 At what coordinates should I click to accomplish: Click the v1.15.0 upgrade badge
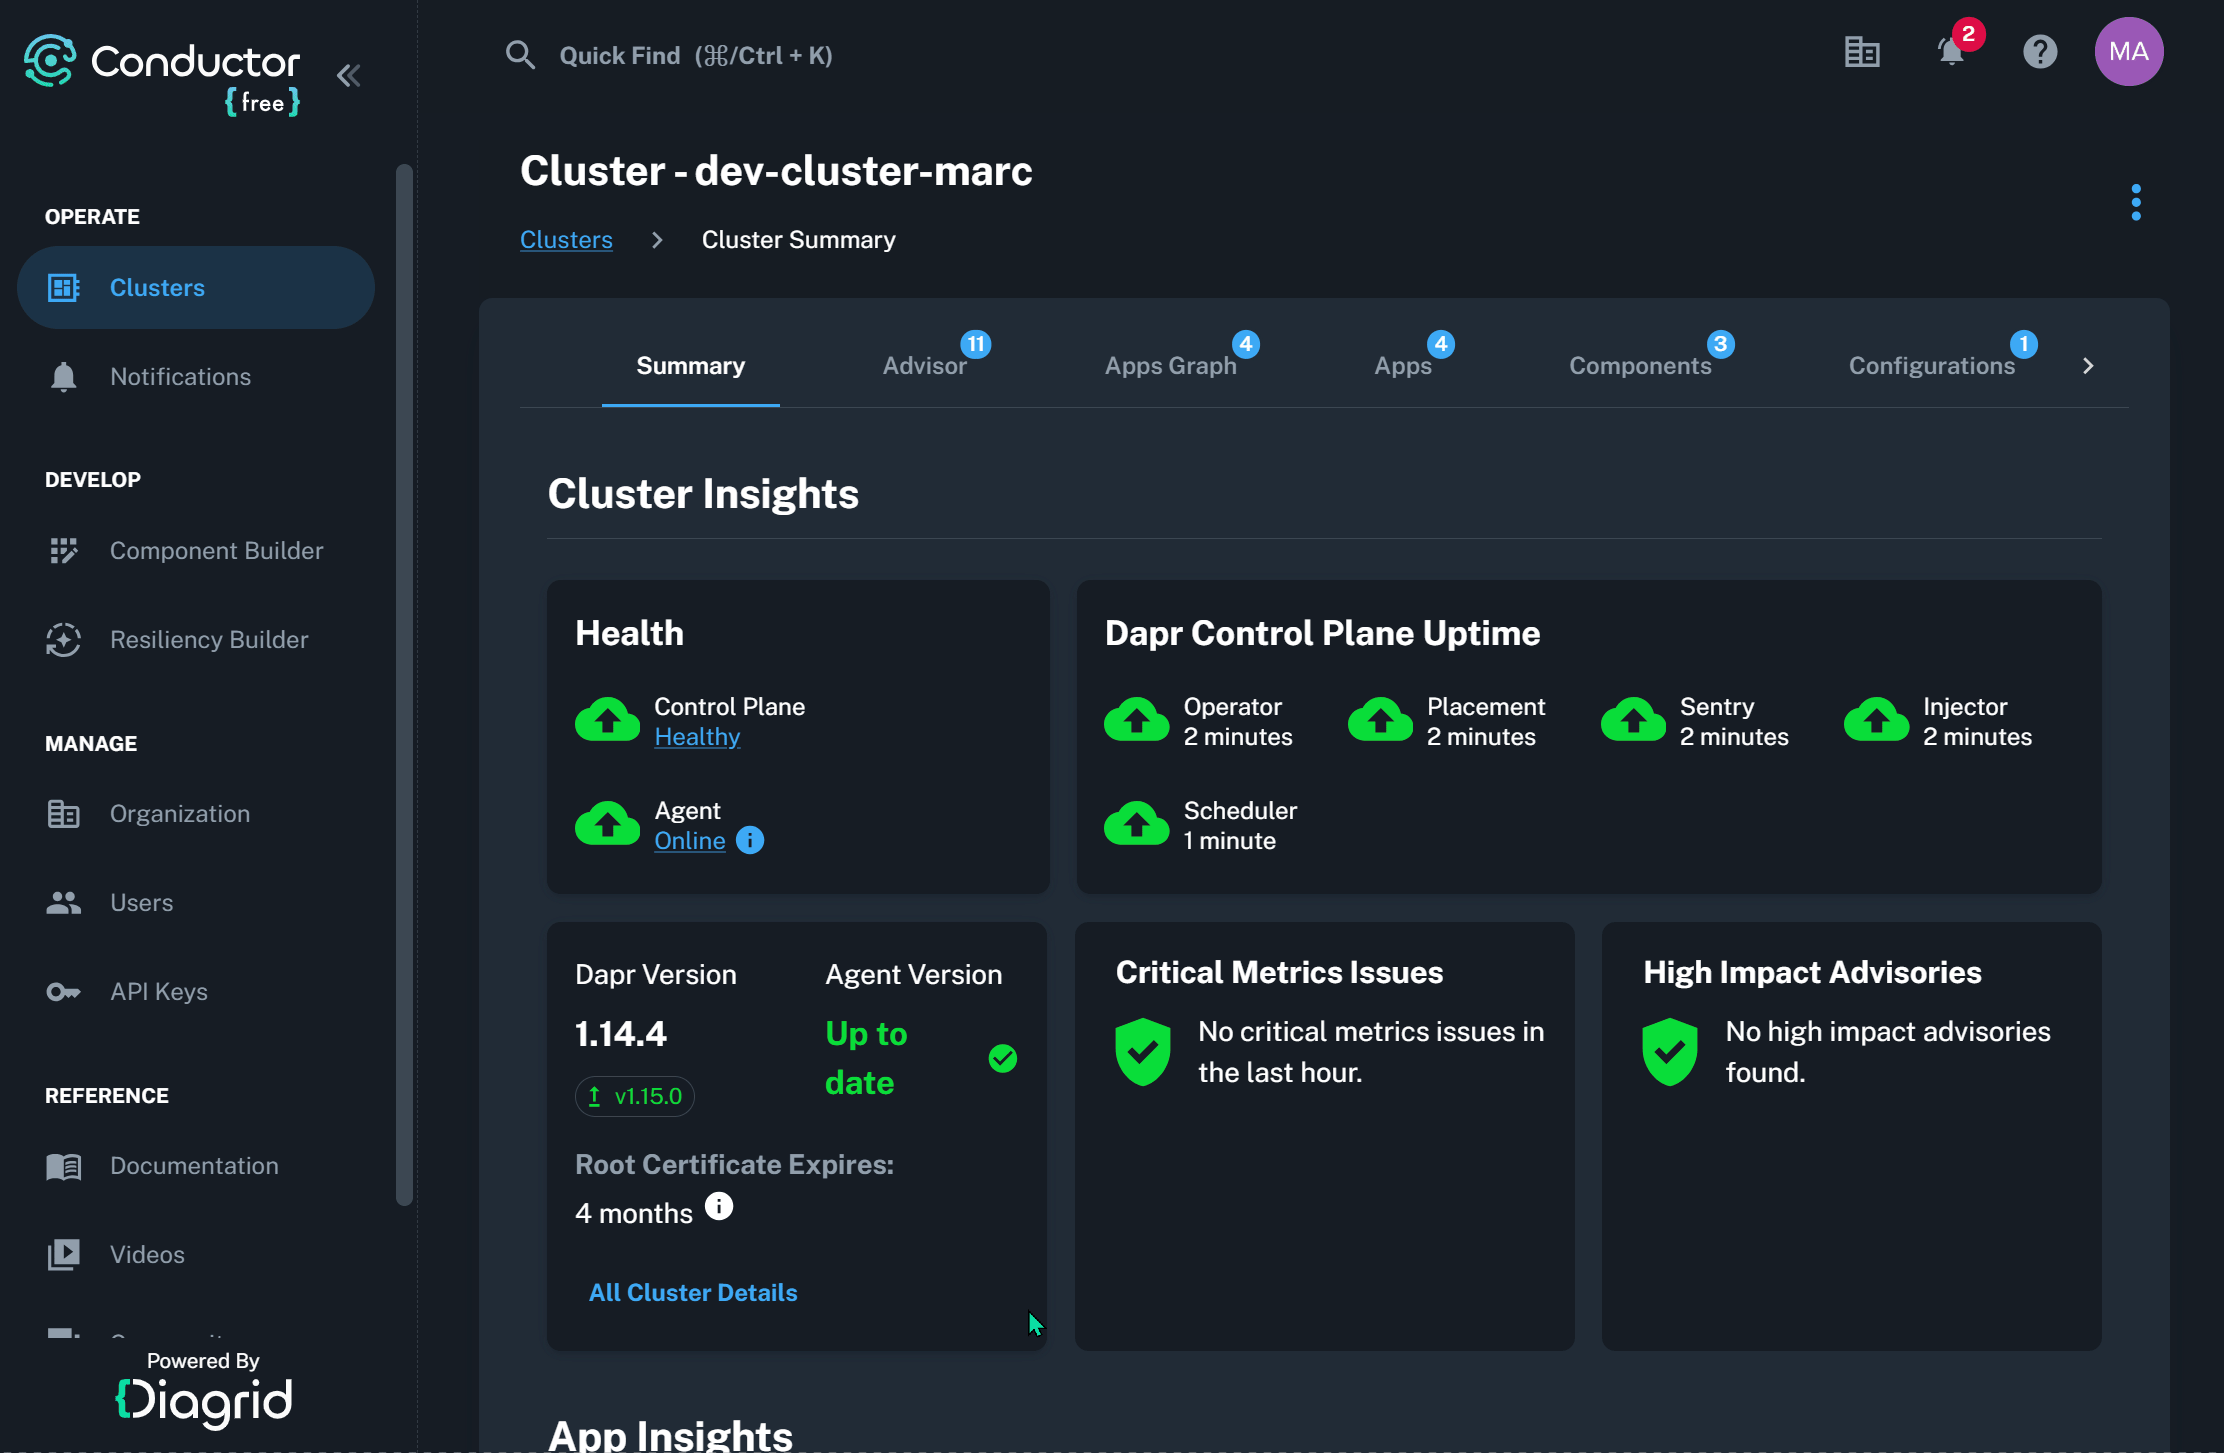pos(635,1097)
